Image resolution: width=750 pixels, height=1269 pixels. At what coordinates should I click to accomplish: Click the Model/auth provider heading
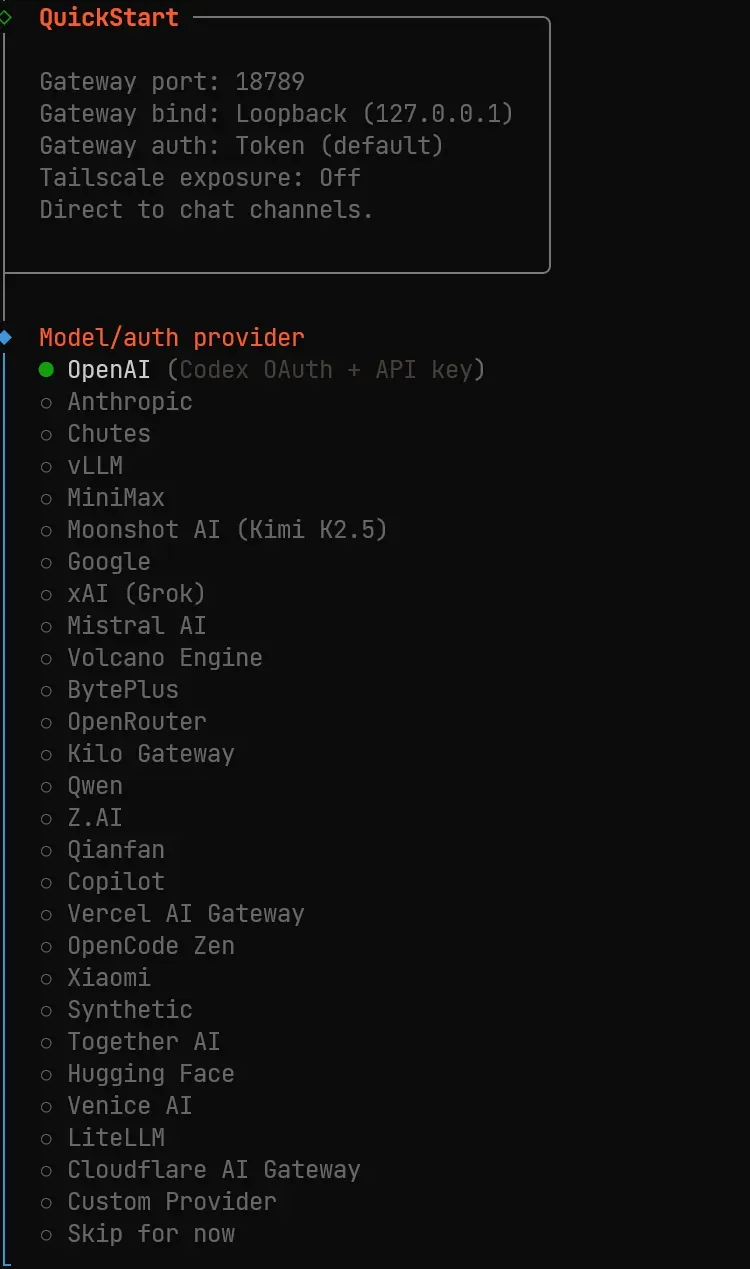coord(170,337)
